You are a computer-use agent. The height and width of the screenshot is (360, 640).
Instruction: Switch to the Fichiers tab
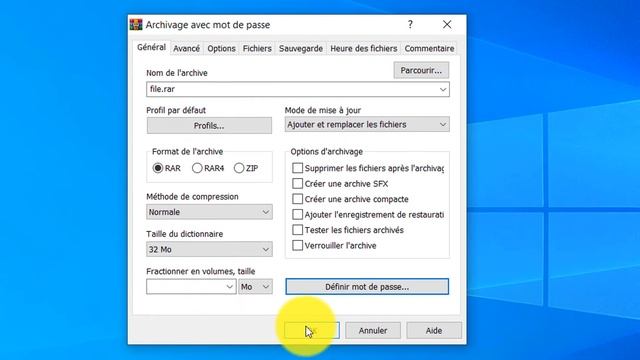click(x=257, y=49)
